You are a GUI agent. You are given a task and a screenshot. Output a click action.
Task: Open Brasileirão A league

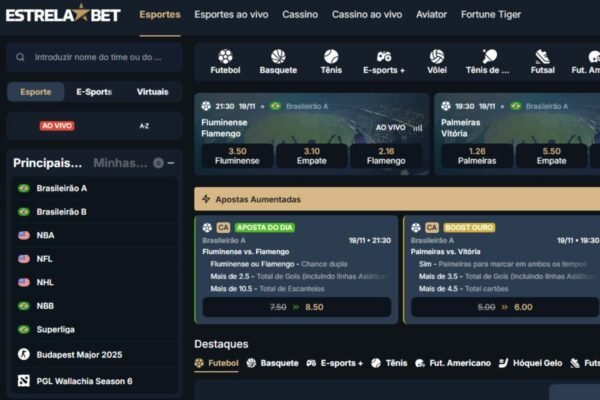94,188
